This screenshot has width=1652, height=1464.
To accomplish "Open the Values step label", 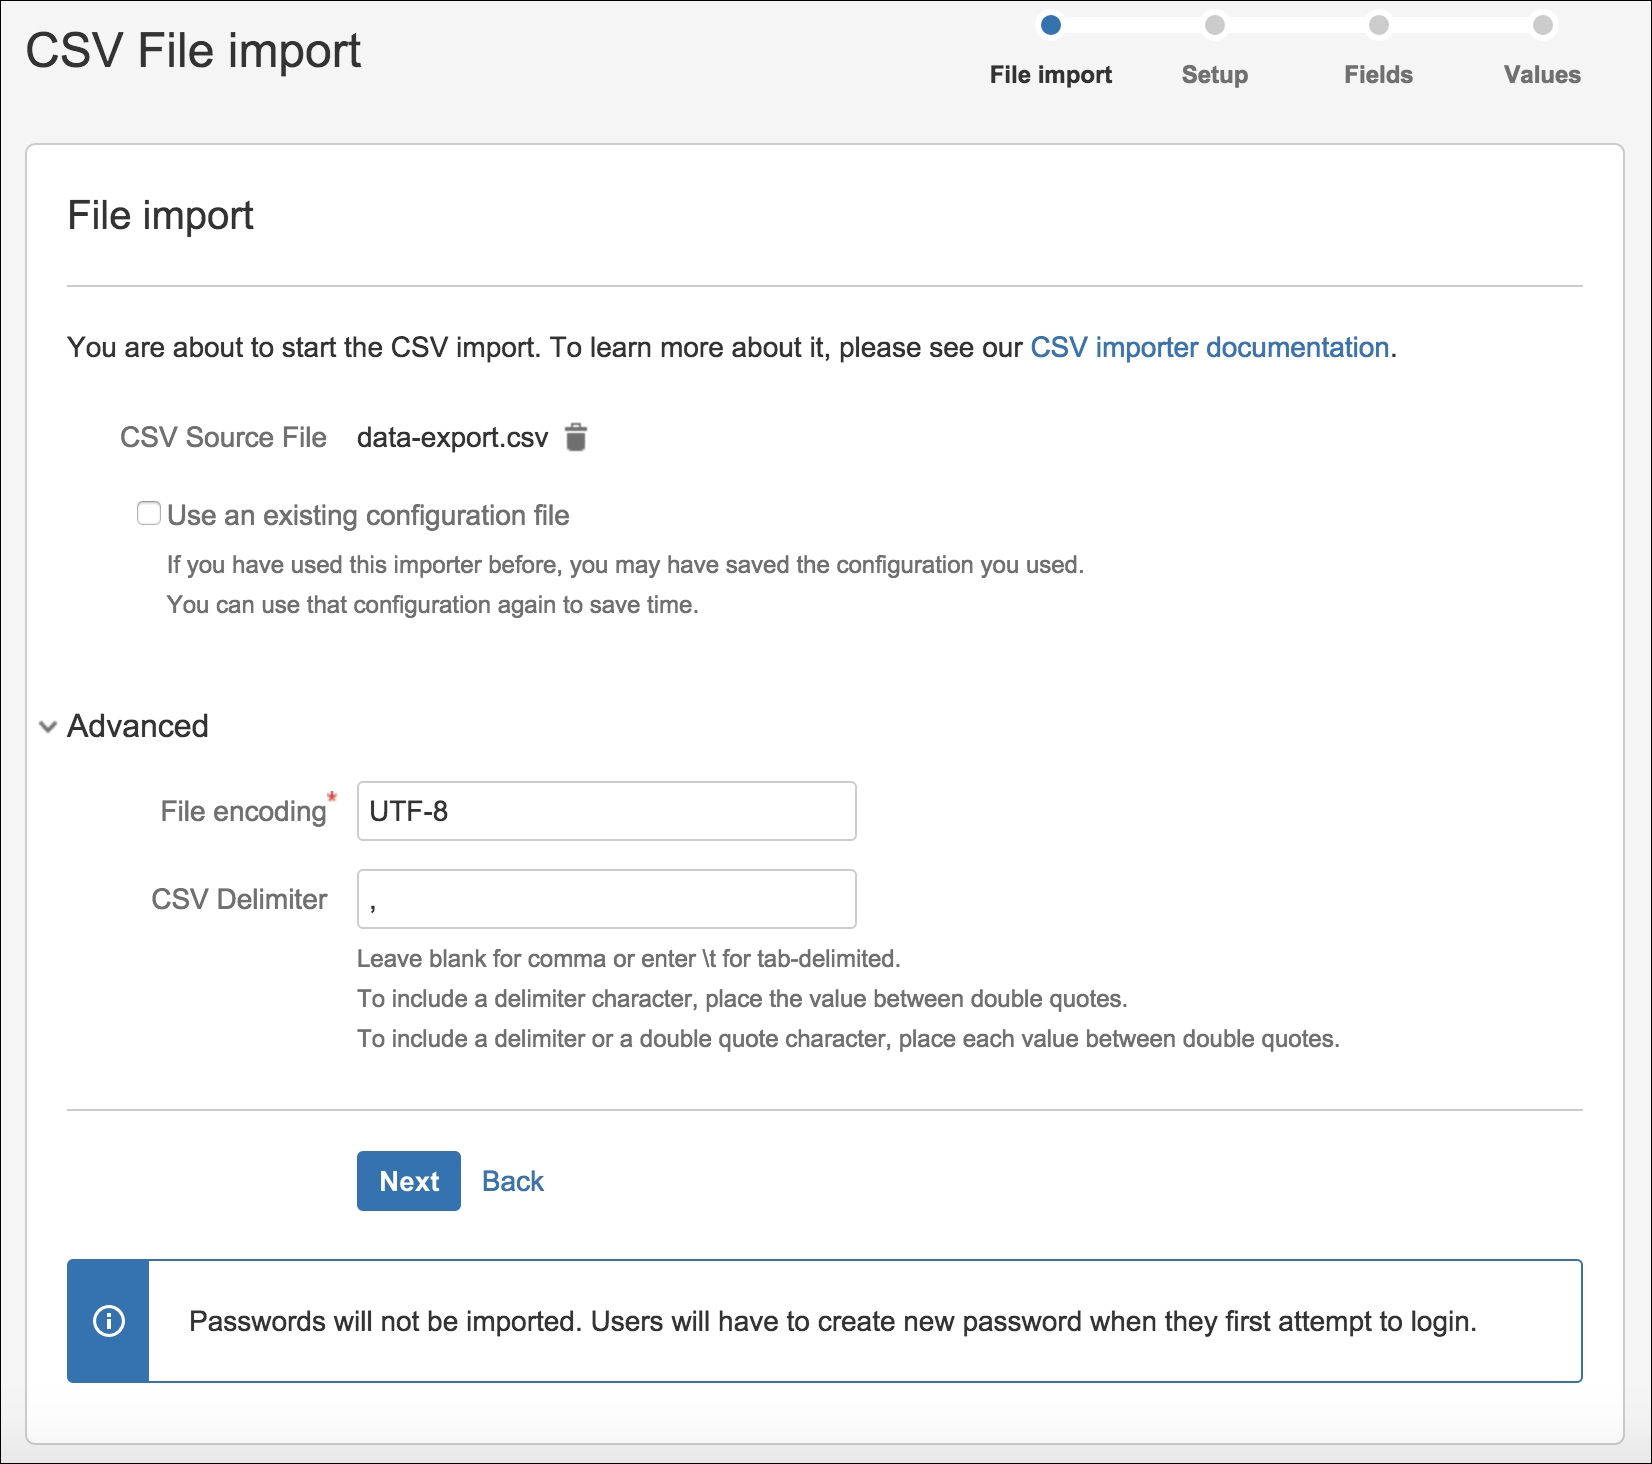I will tap(1542, 75).
